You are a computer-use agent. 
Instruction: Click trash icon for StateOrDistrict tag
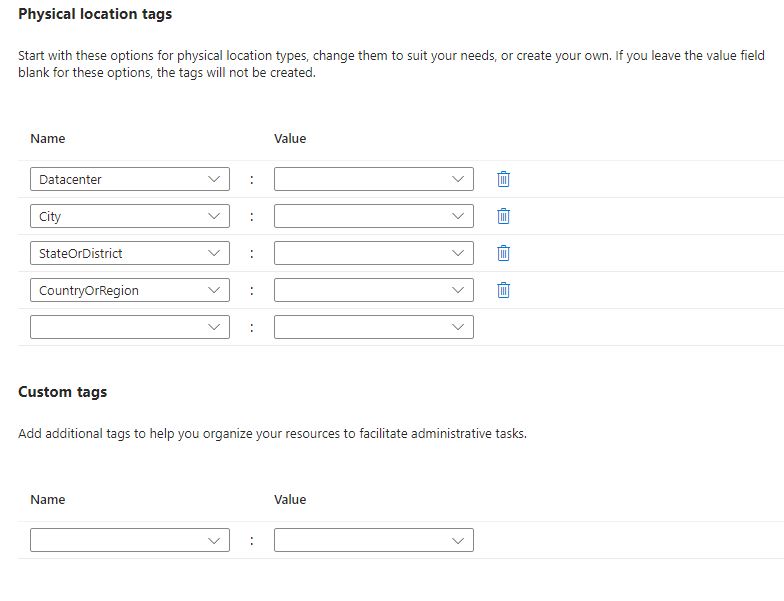point(503,253)
